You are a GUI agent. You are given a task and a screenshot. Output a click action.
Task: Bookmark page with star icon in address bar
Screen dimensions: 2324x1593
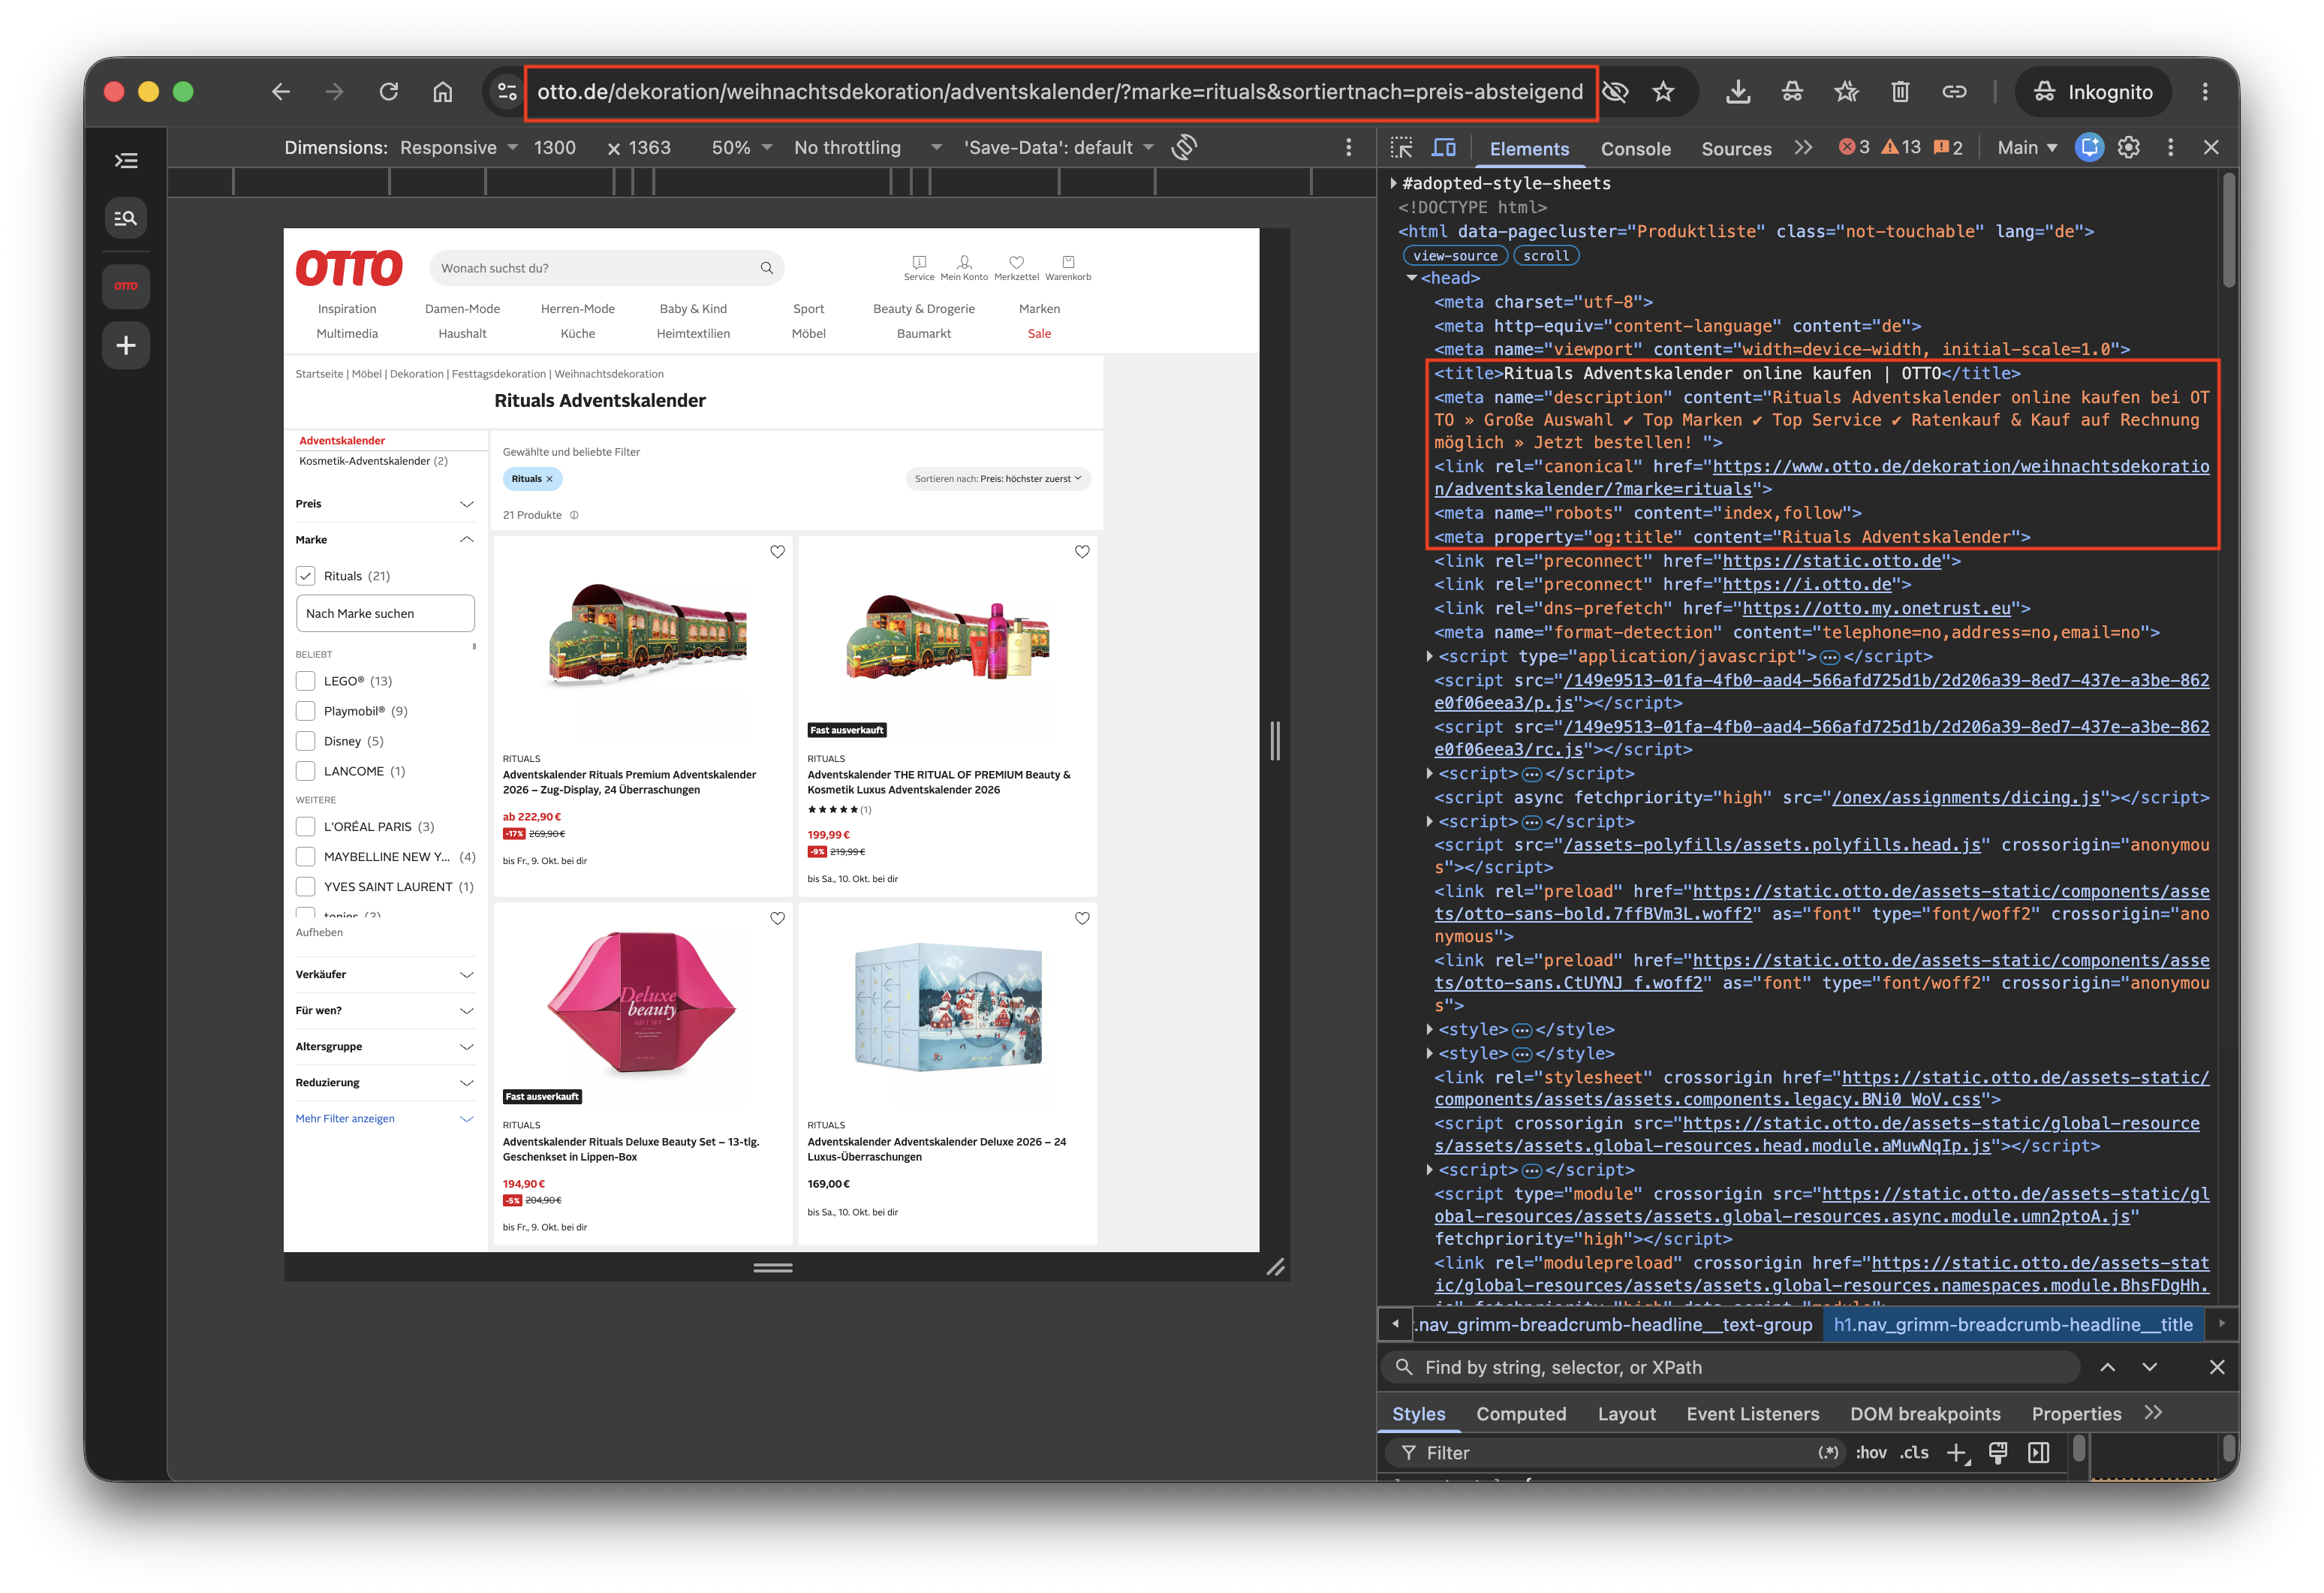coord(1663,92)
